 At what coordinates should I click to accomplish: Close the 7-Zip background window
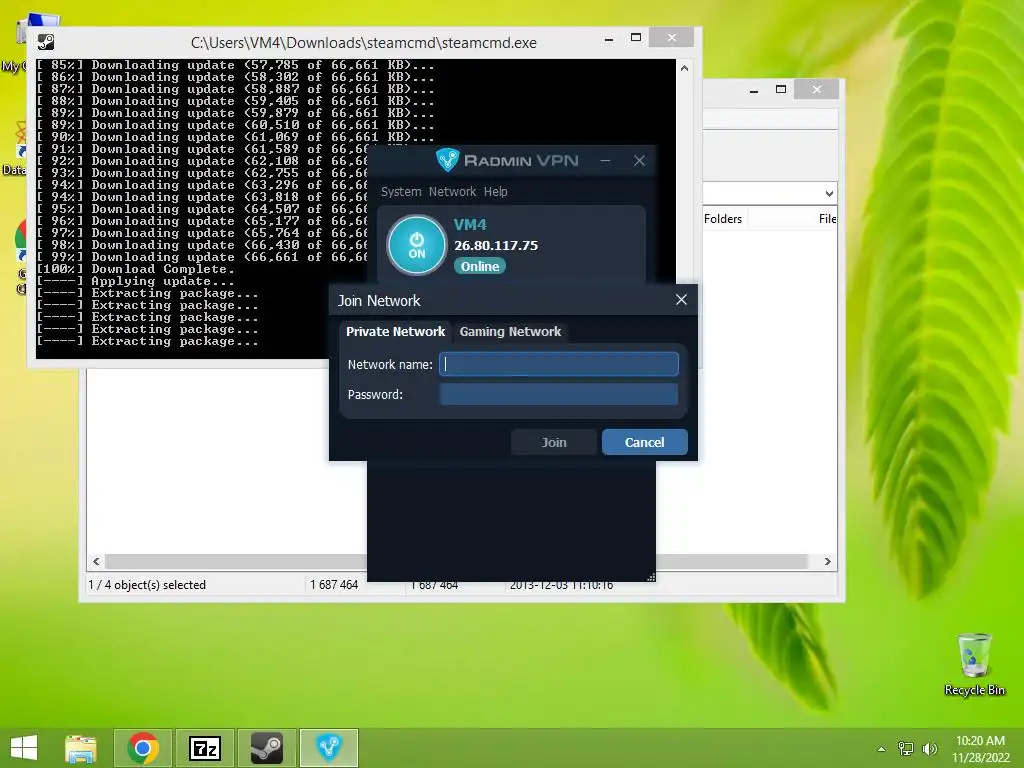(x=816, y=89)
